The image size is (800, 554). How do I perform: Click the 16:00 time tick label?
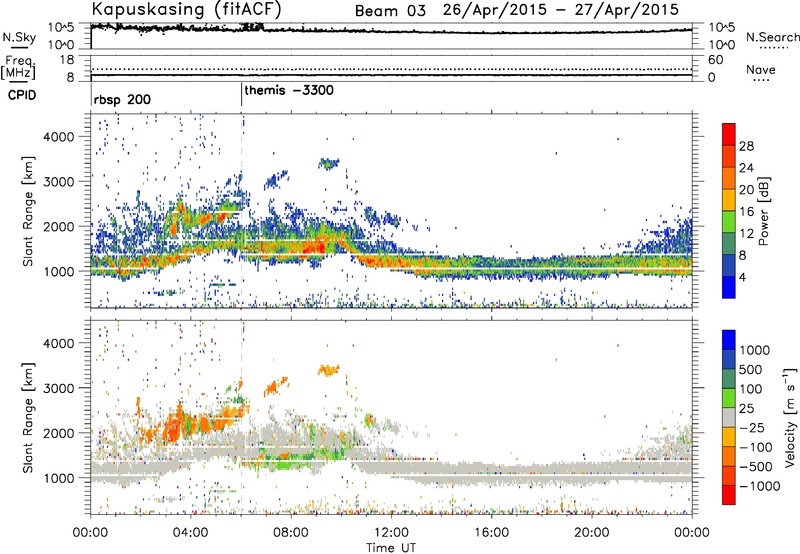click(491, 533)
